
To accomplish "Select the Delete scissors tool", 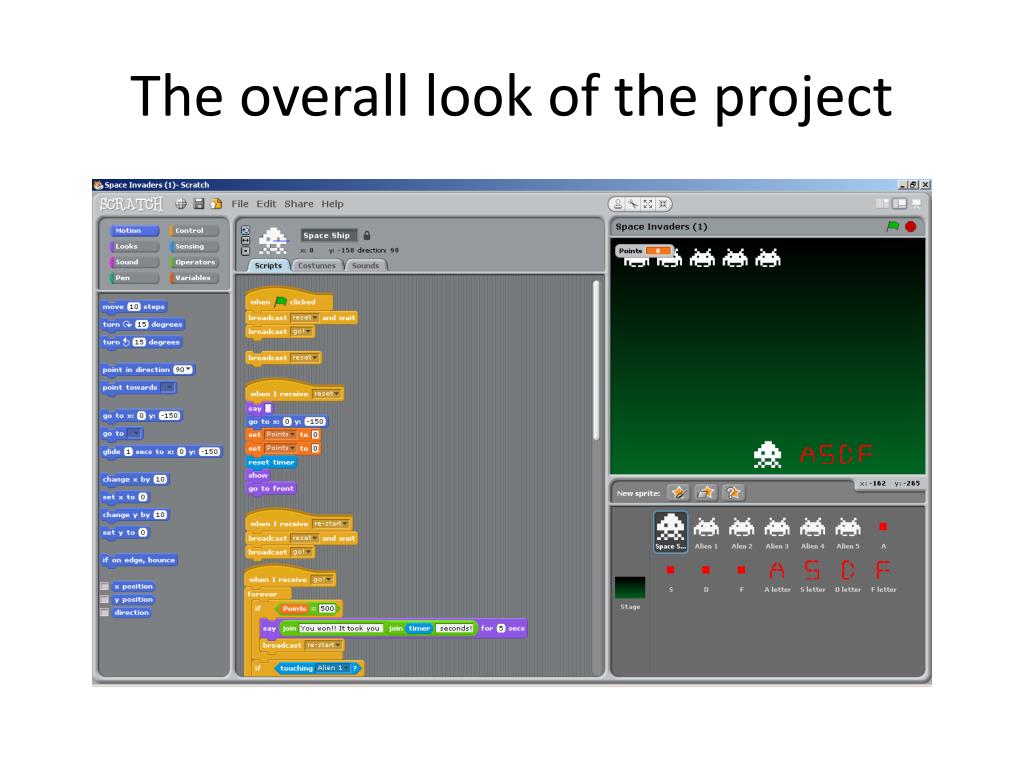I will [633, 204].
